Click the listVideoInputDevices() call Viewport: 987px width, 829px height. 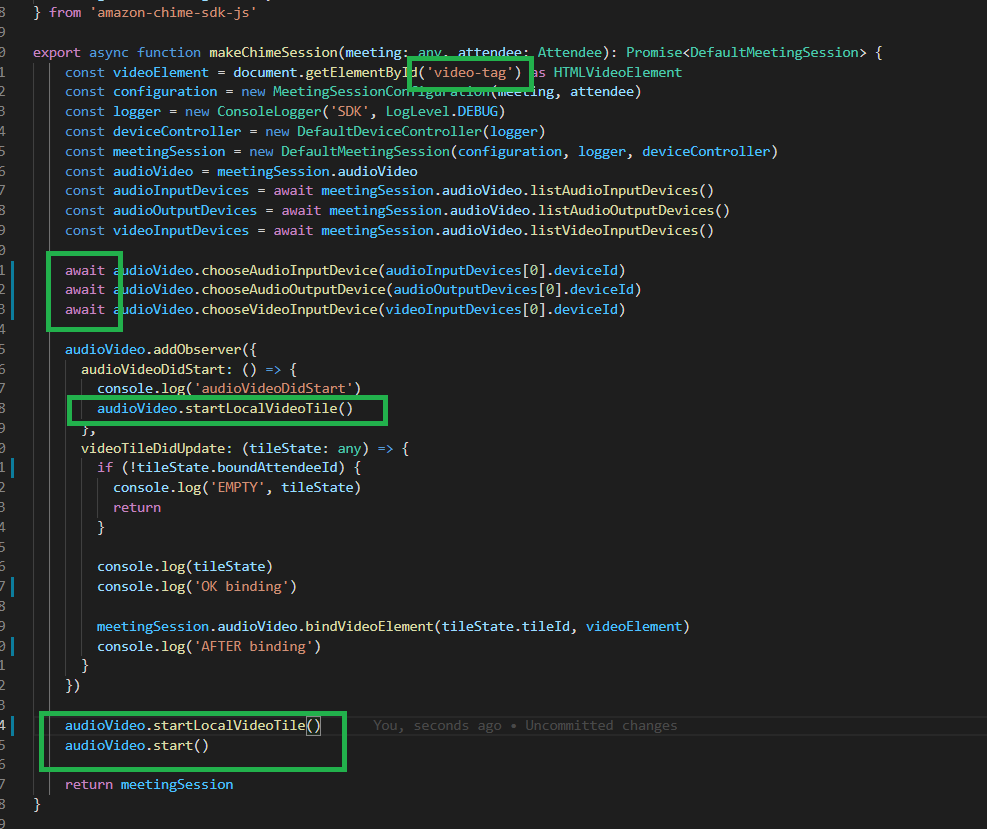coord(622,231)
